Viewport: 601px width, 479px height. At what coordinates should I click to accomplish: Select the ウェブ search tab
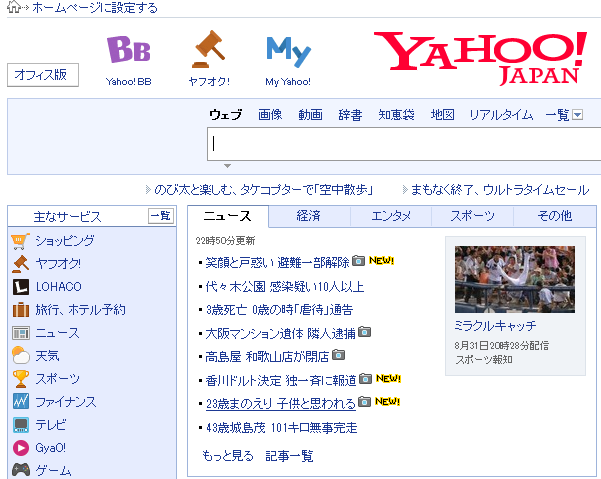coord(226,115)
